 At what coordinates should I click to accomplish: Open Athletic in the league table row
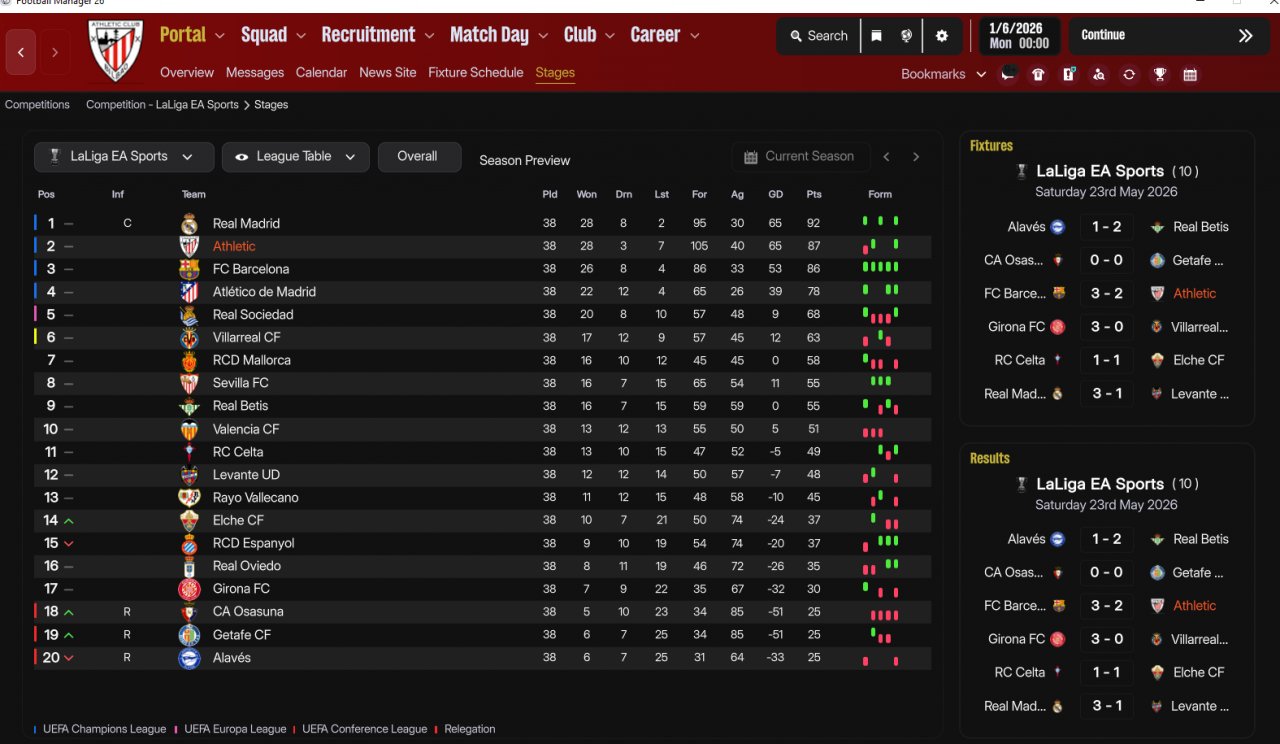pyautogui.click(x=234, y=246)
